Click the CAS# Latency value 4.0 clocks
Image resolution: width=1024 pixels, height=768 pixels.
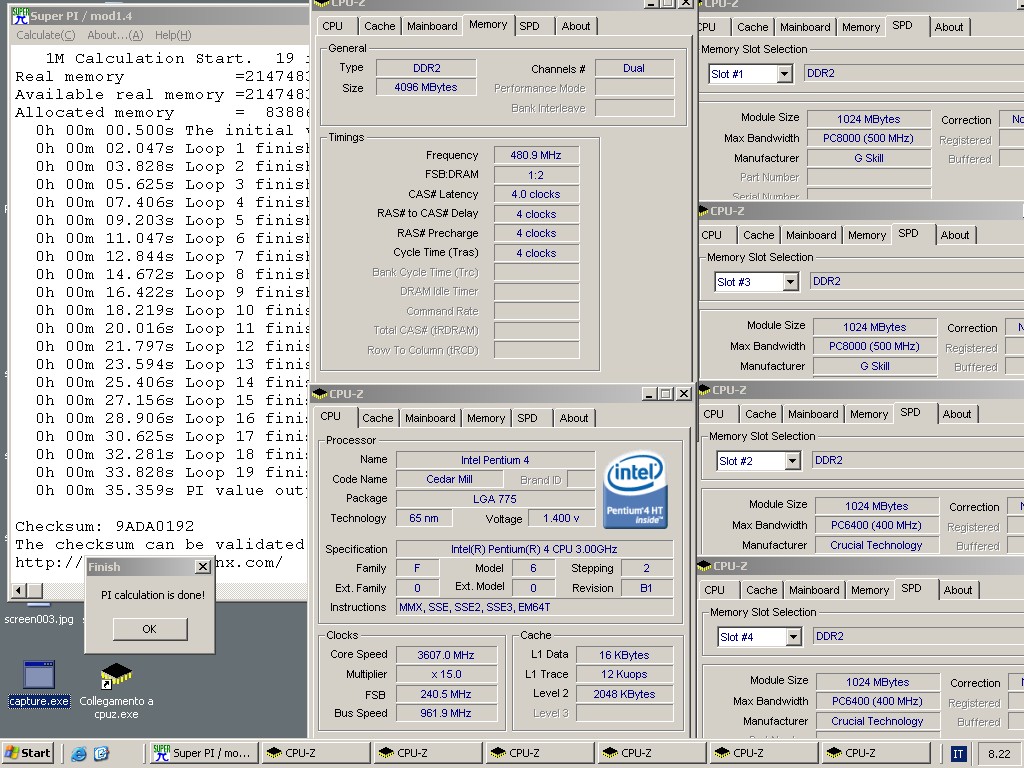536,195
